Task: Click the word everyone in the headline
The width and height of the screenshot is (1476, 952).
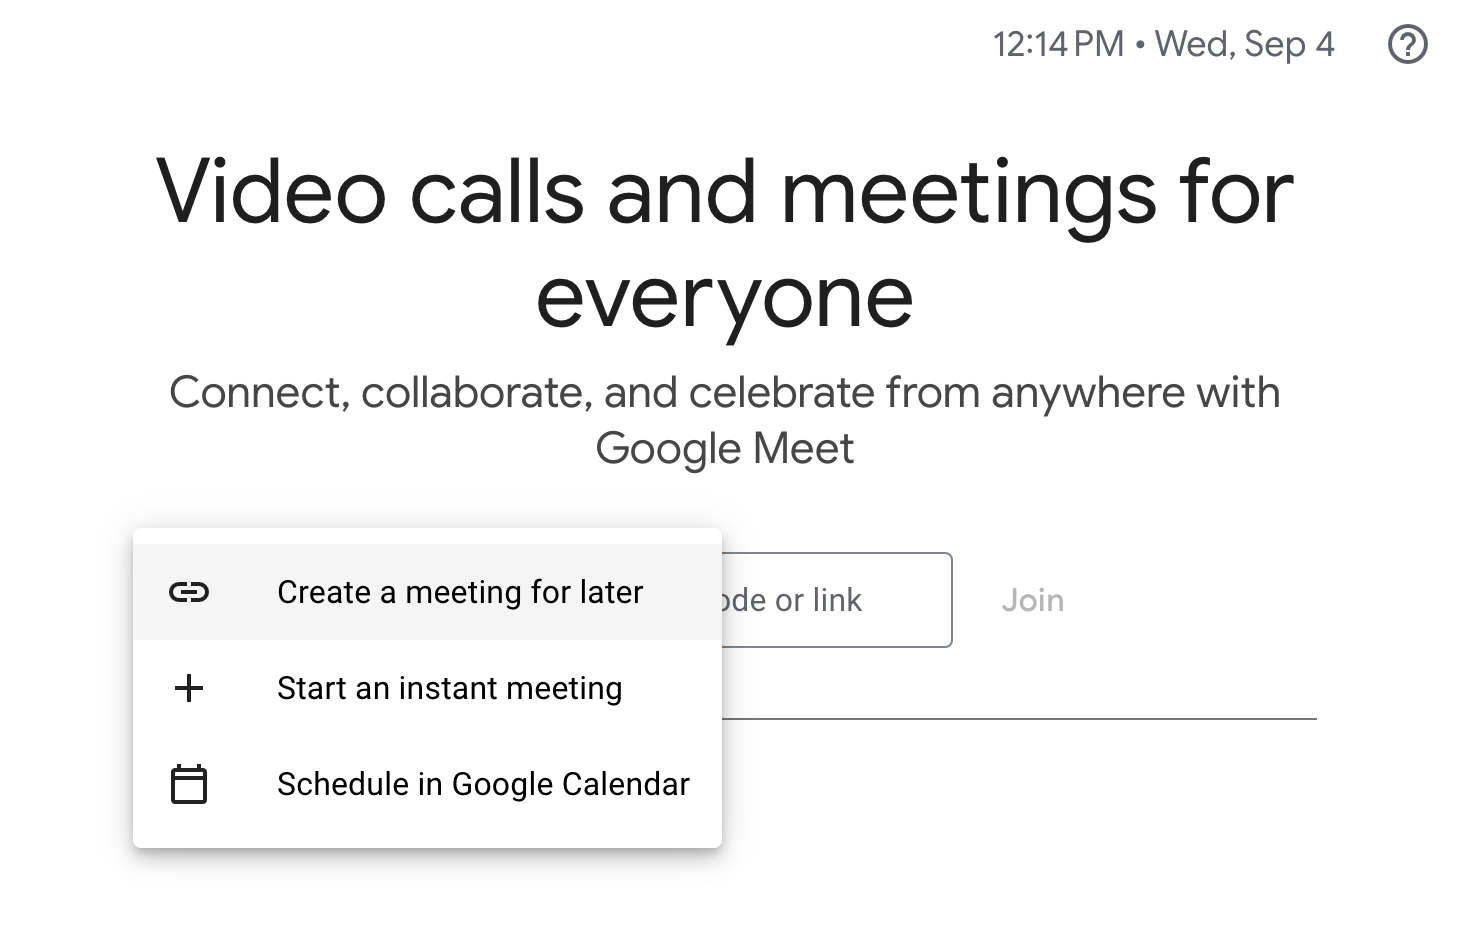Action: 725,298
